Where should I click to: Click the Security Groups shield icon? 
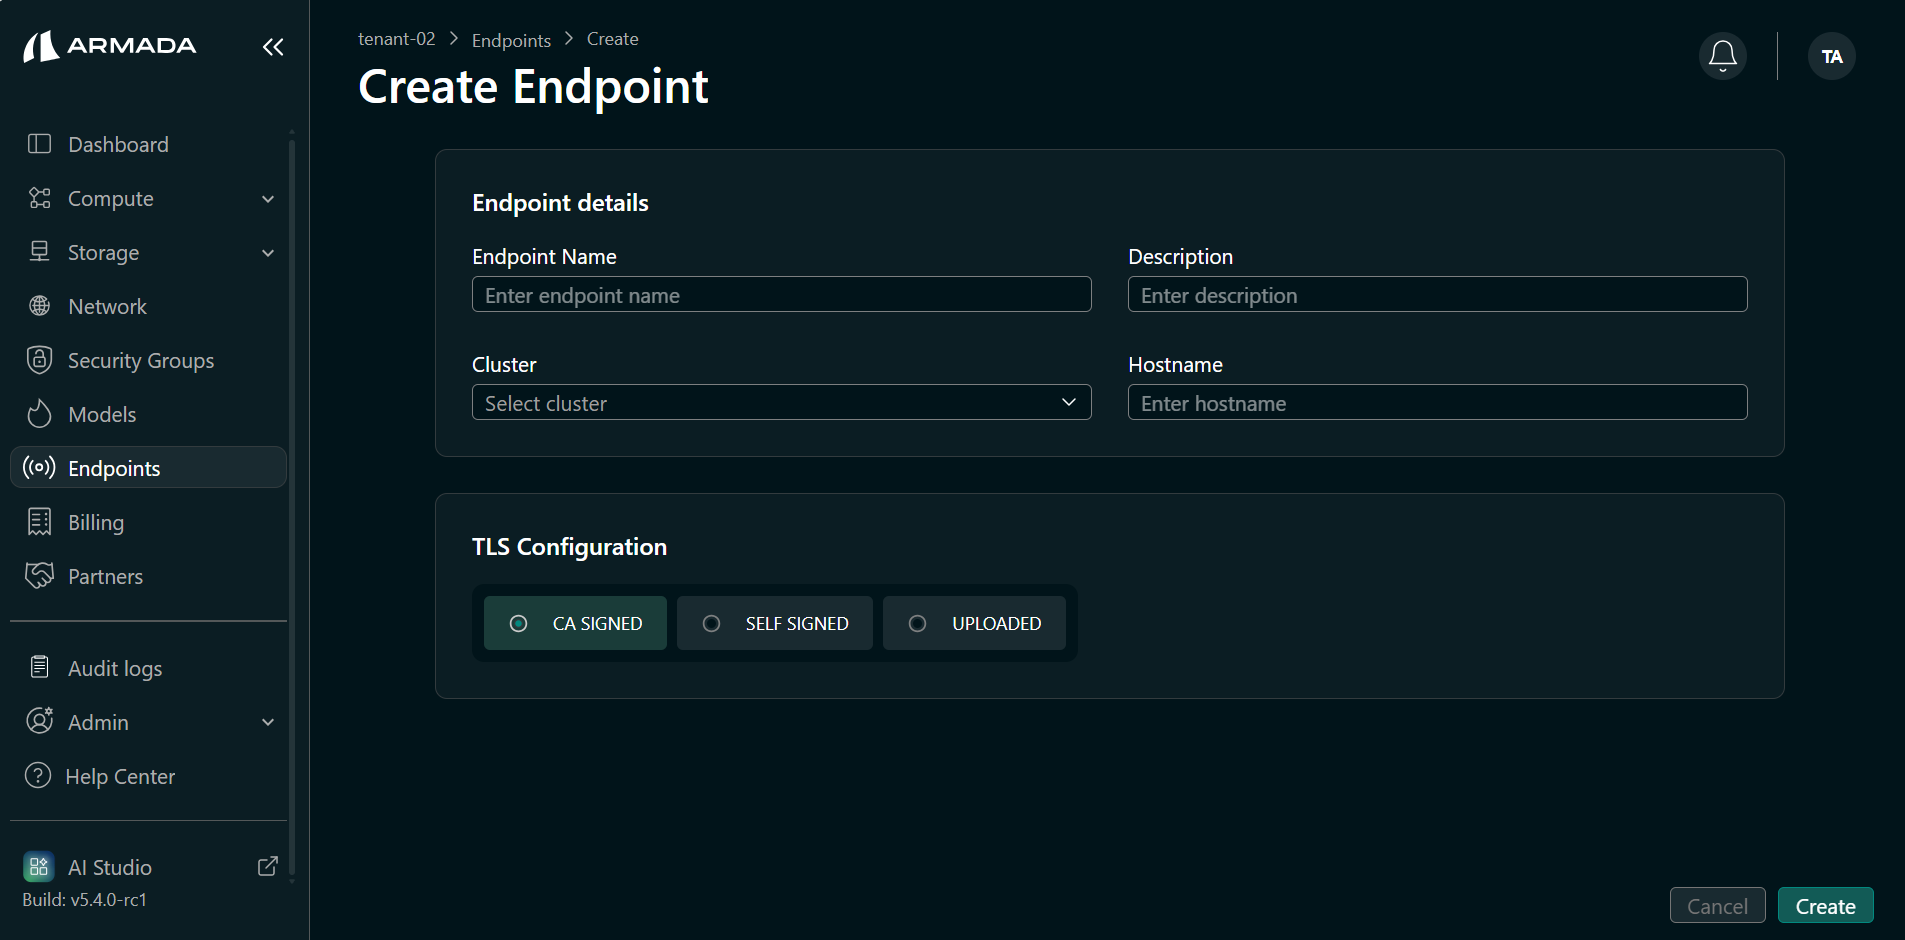[x=39, y=360]
